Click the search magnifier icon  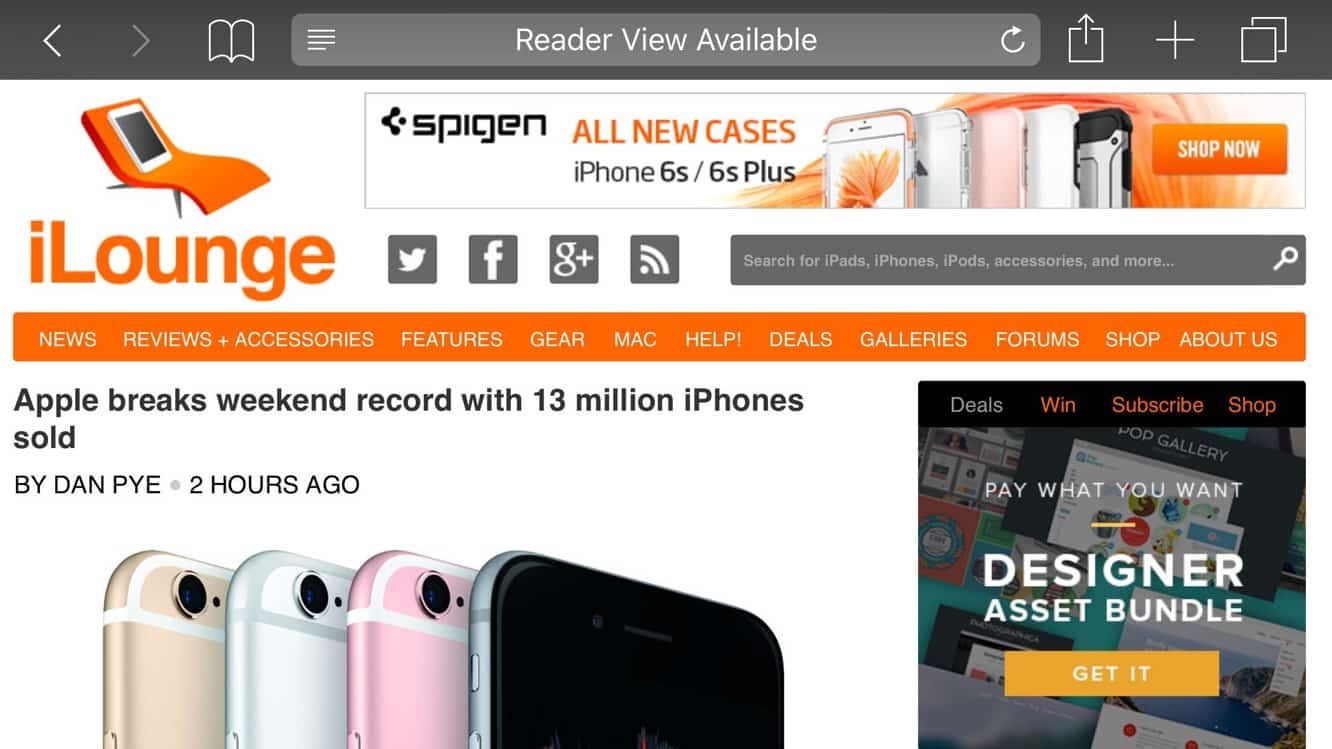coord(1285,260)
